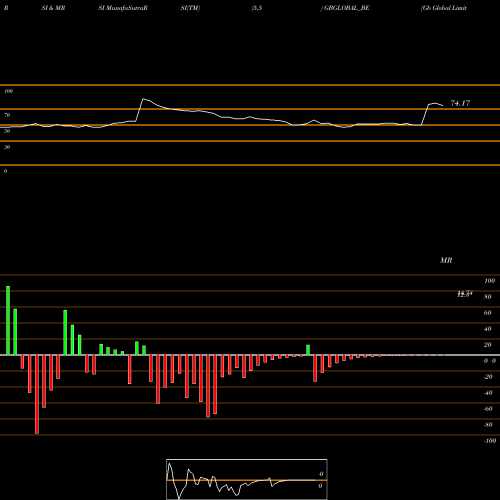Image resolution: width=500 pixels, height=500 pixels.
Task: Click the tallest green histogram bar at left
Action: coord(8,320)
